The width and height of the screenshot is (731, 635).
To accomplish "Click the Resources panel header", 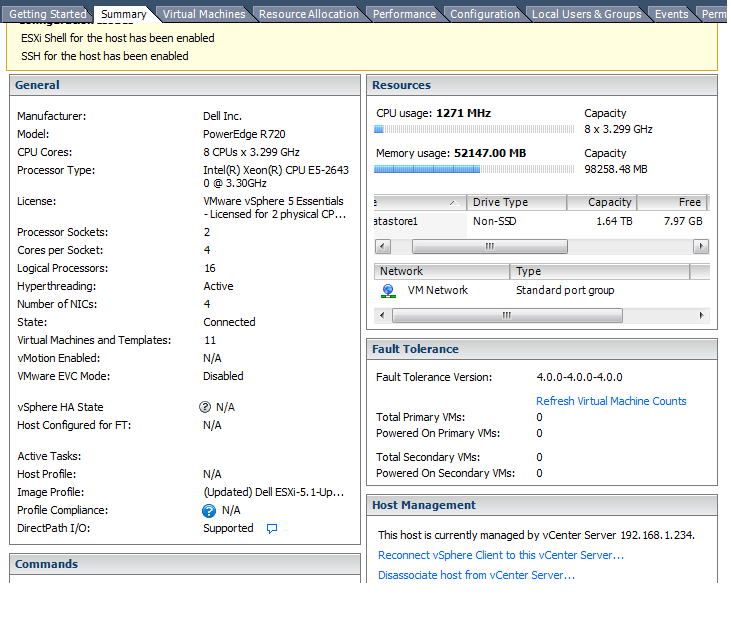I will [x=542, y=85].
